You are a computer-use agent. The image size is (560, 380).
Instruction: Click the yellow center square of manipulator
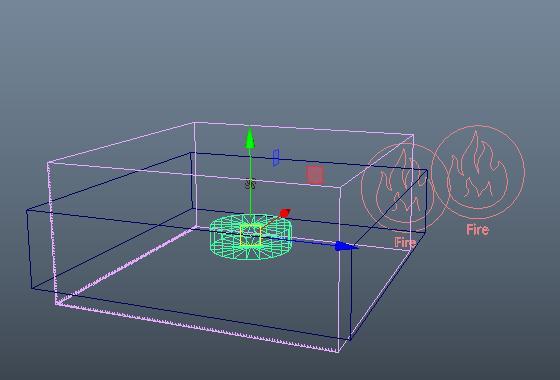251,236
